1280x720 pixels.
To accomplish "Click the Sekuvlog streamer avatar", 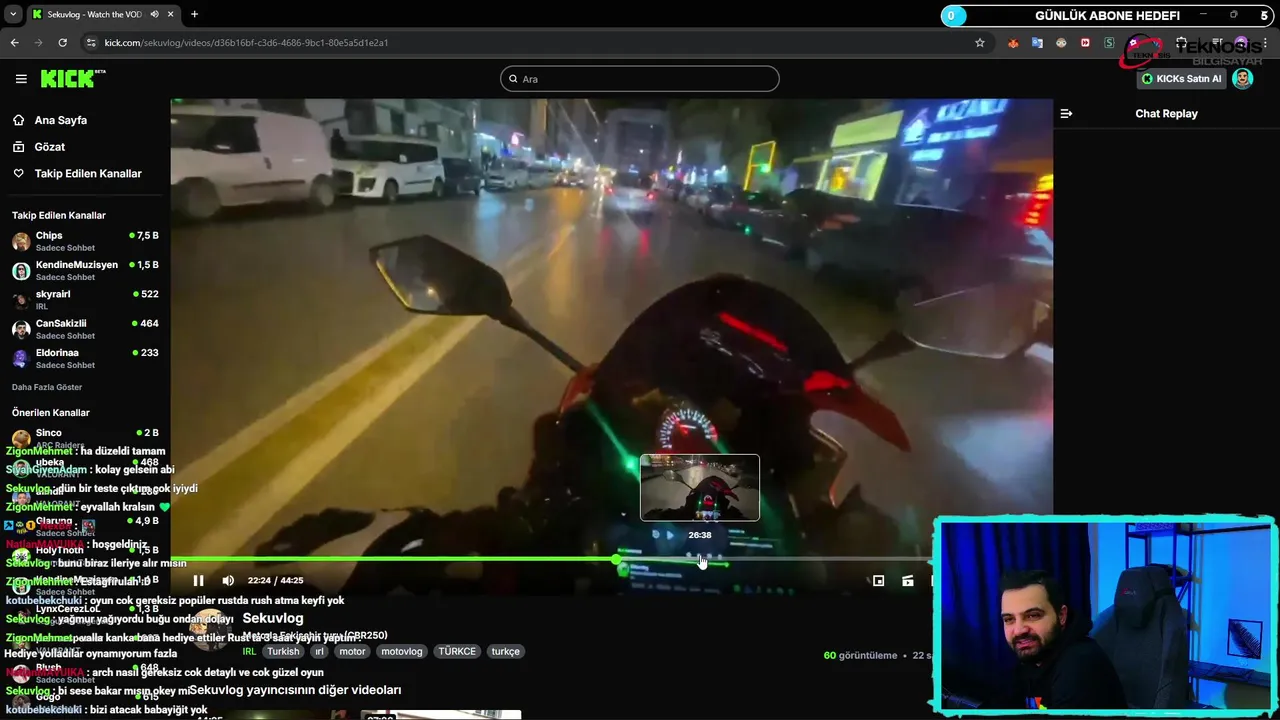I will click(x=211, y=628).
